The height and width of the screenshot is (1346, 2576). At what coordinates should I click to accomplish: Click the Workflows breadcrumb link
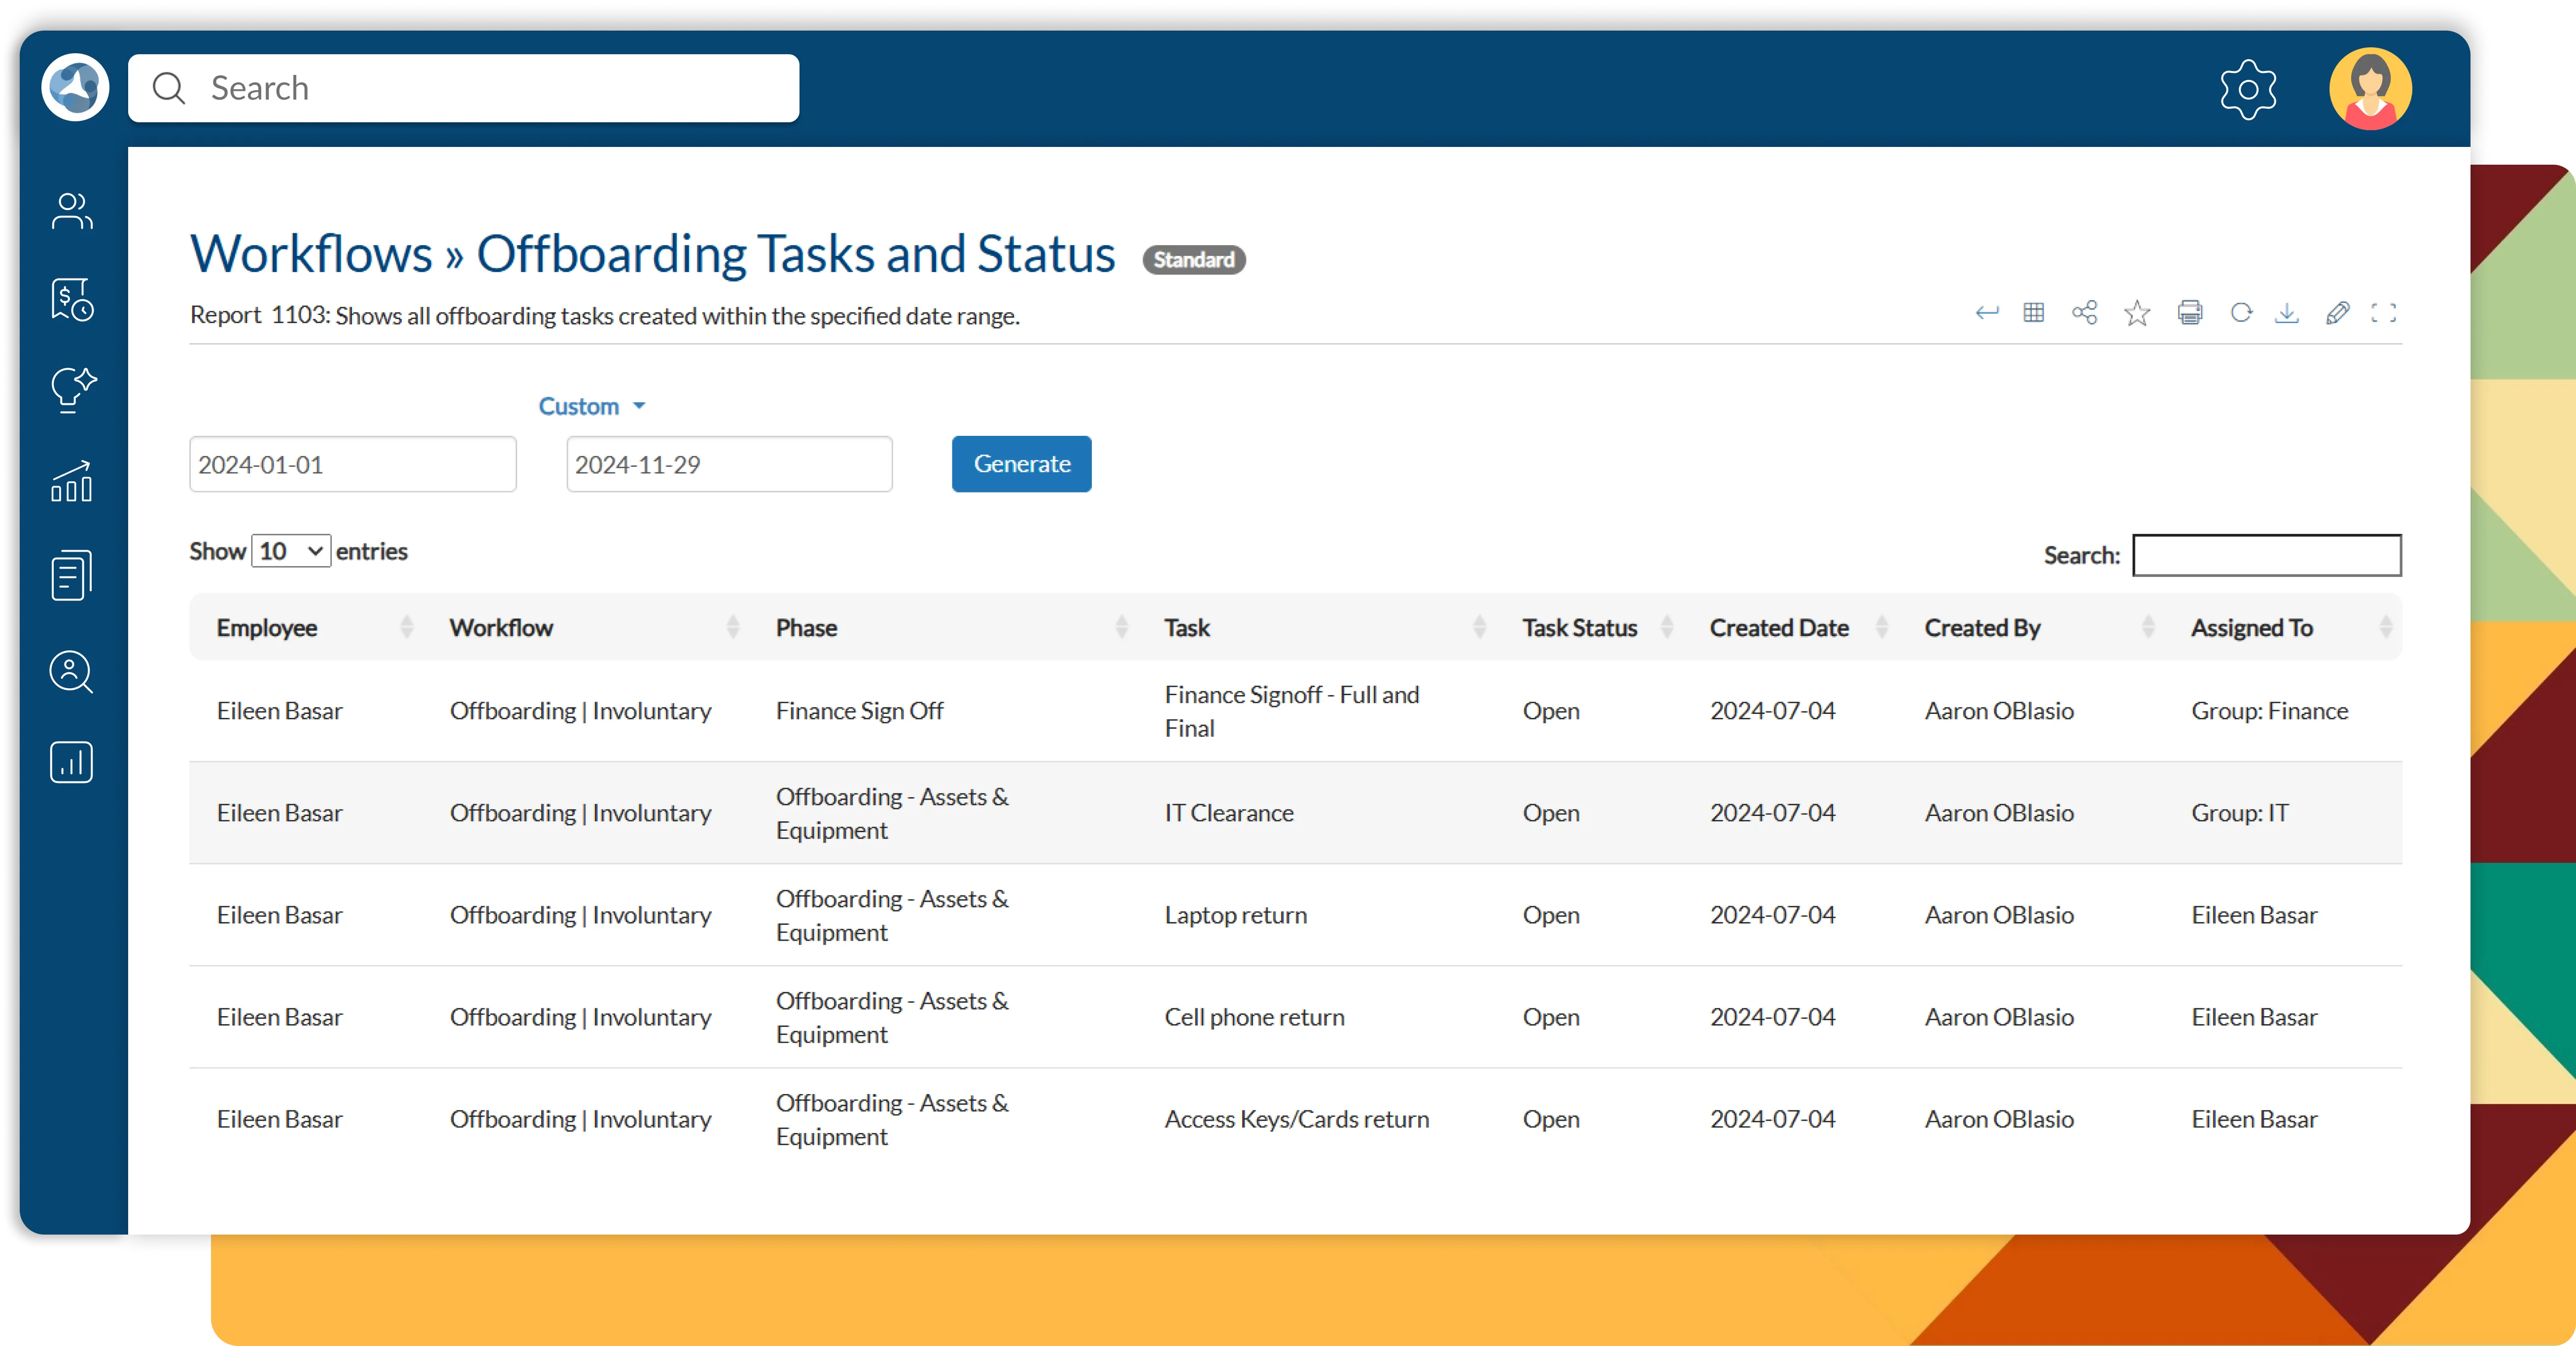tap(310, 254)
